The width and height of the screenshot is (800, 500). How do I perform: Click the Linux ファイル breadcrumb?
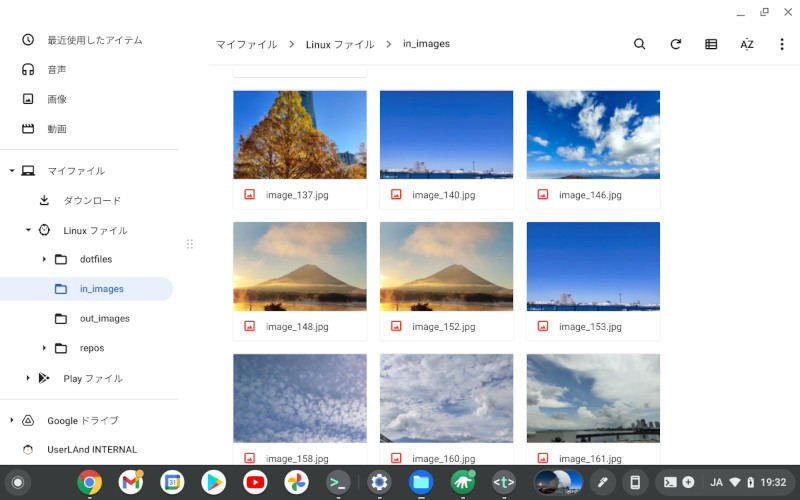340,44
